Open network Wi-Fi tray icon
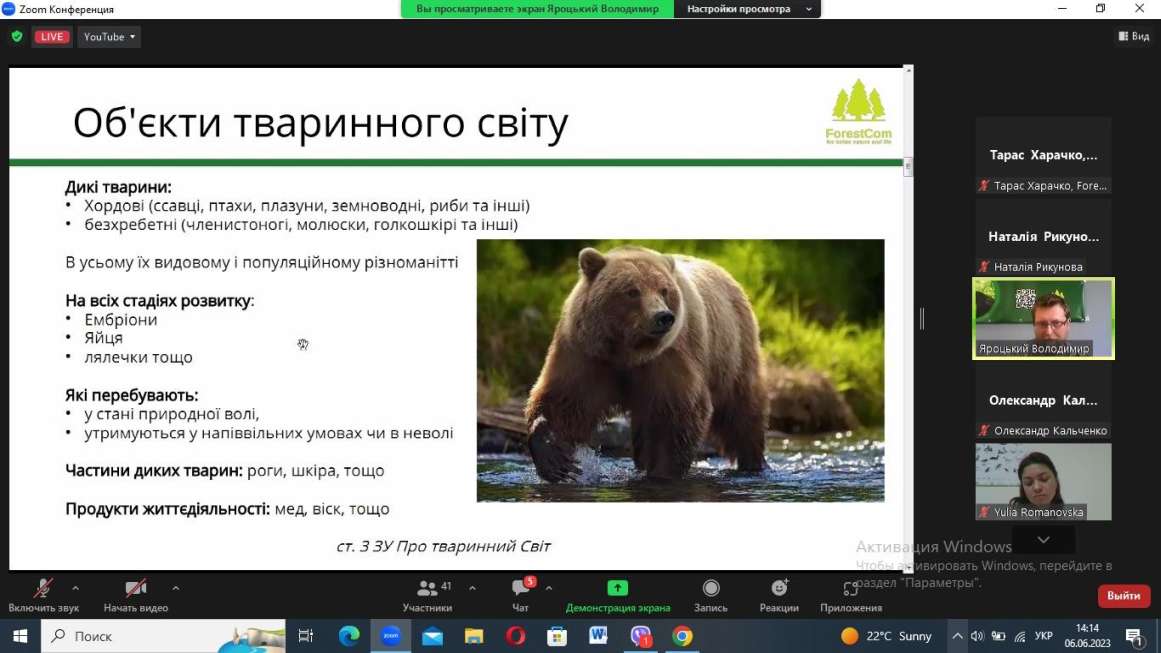 coord(1020,636)
